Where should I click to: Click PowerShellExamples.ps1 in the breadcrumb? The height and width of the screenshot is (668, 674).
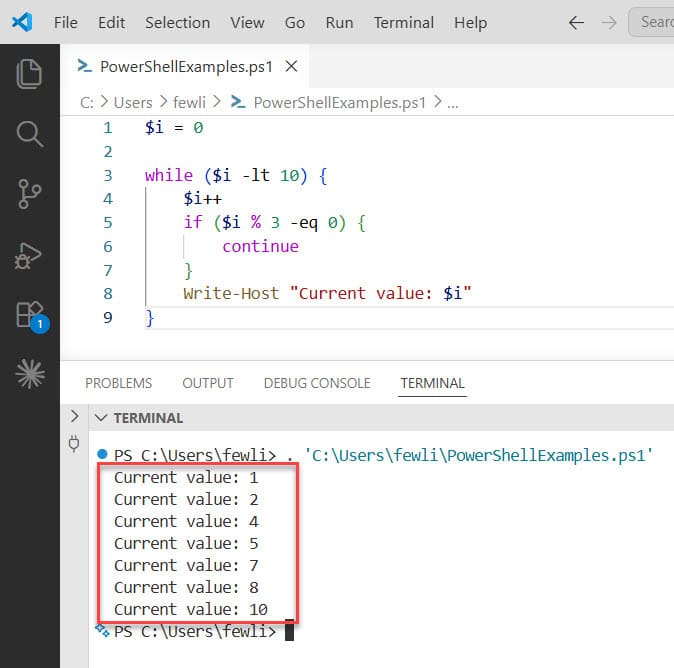coord(340,103)
